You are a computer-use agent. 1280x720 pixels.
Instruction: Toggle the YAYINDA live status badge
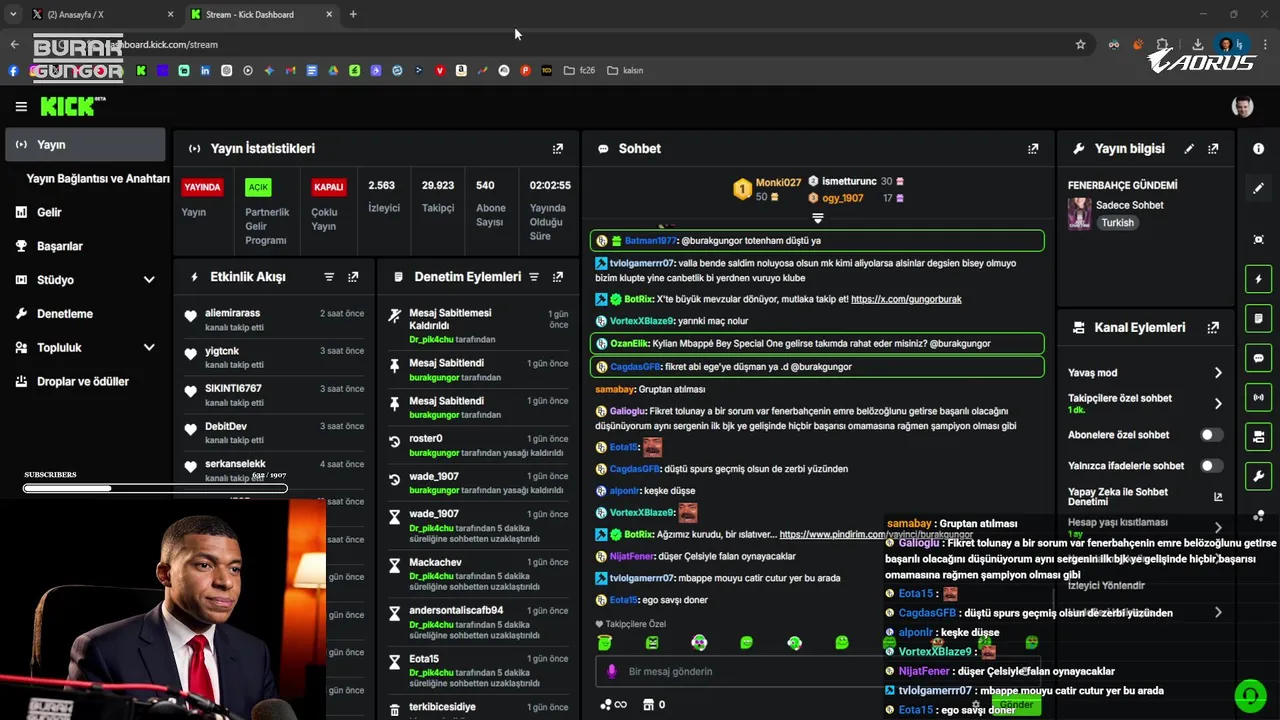click(202, 187)
